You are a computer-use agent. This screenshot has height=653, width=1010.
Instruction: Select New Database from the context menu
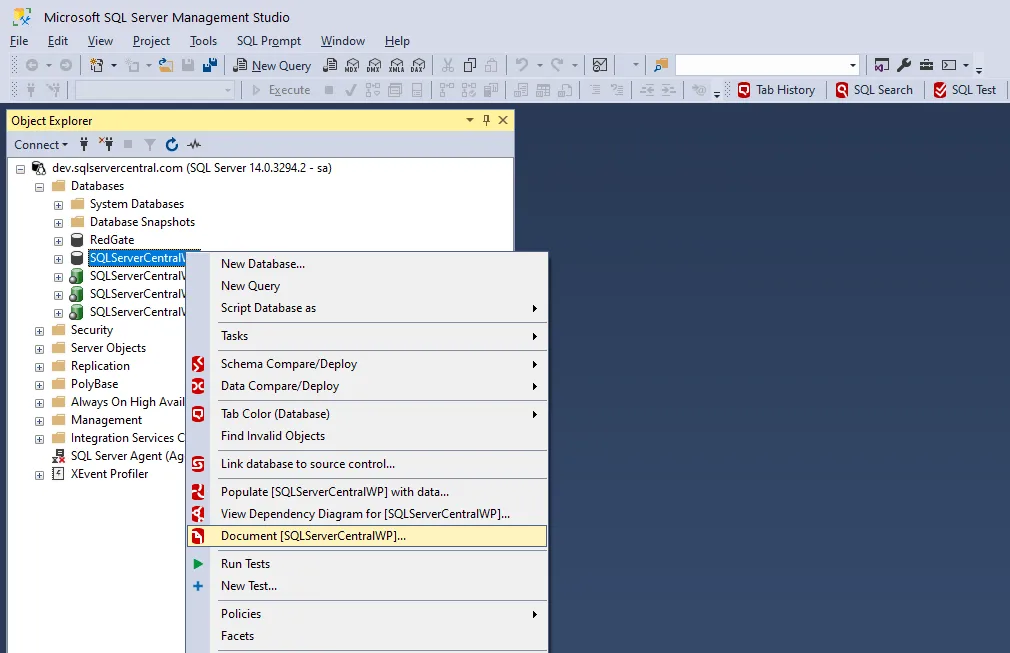point(264,263)
